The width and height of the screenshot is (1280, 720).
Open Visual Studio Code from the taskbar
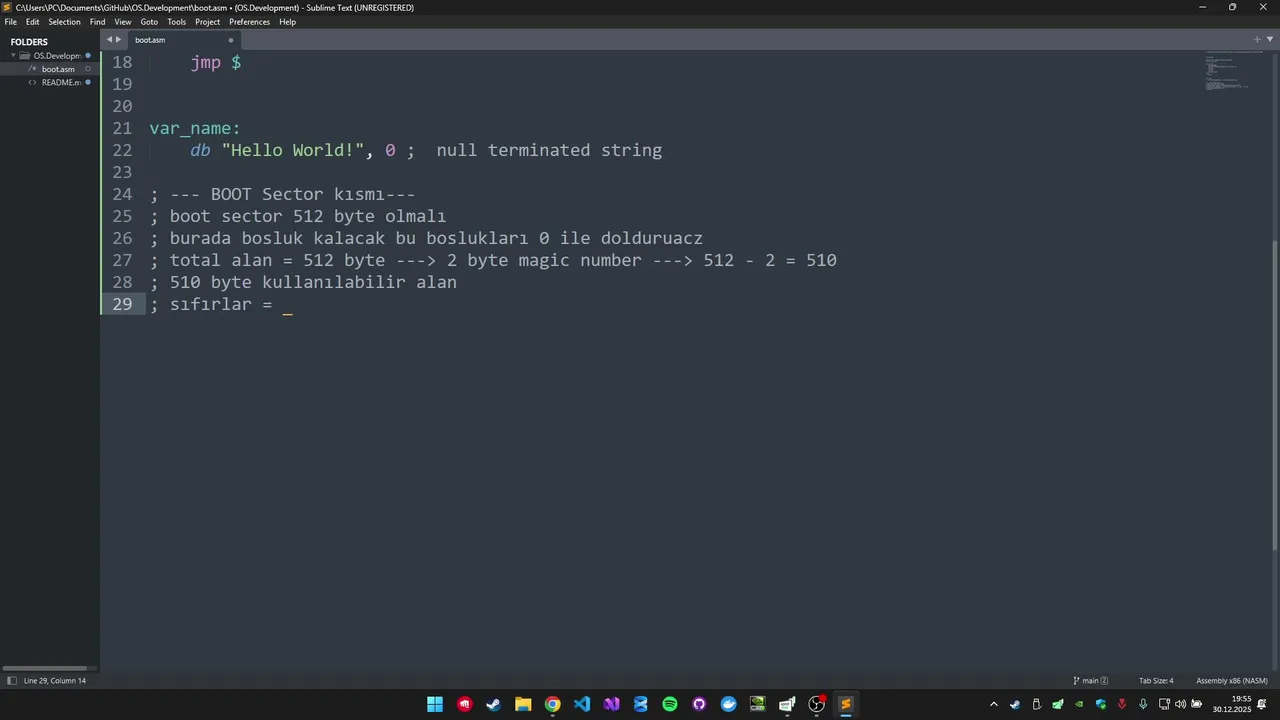[x=582, y=704]
